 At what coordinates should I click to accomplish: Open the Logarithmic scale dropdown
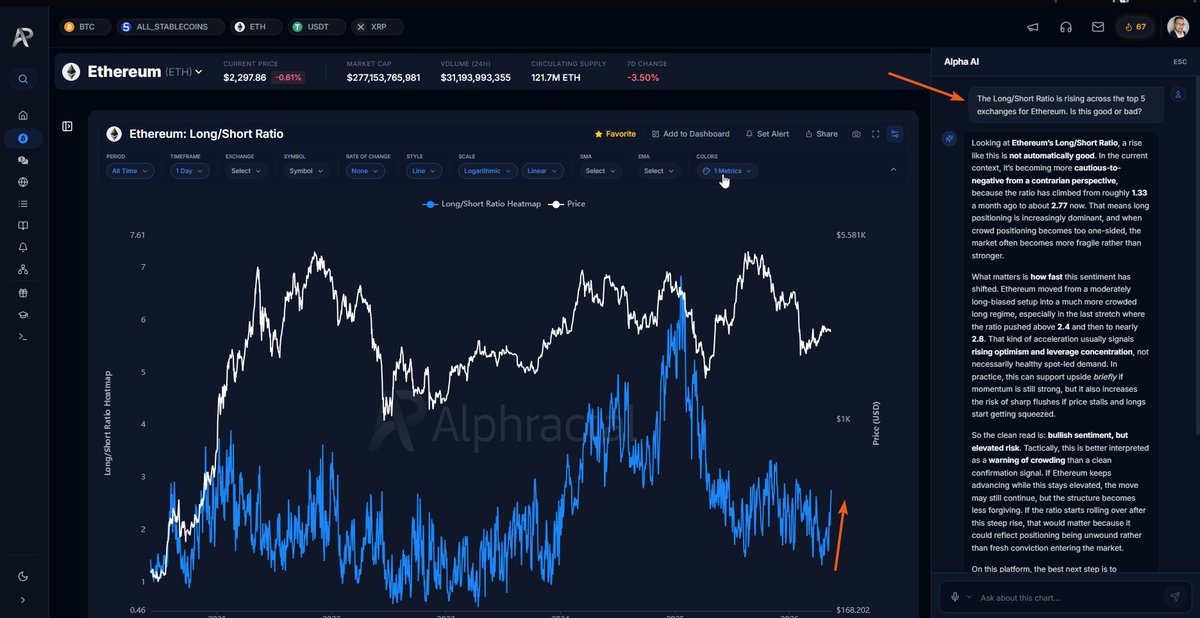tap(487, 171)
